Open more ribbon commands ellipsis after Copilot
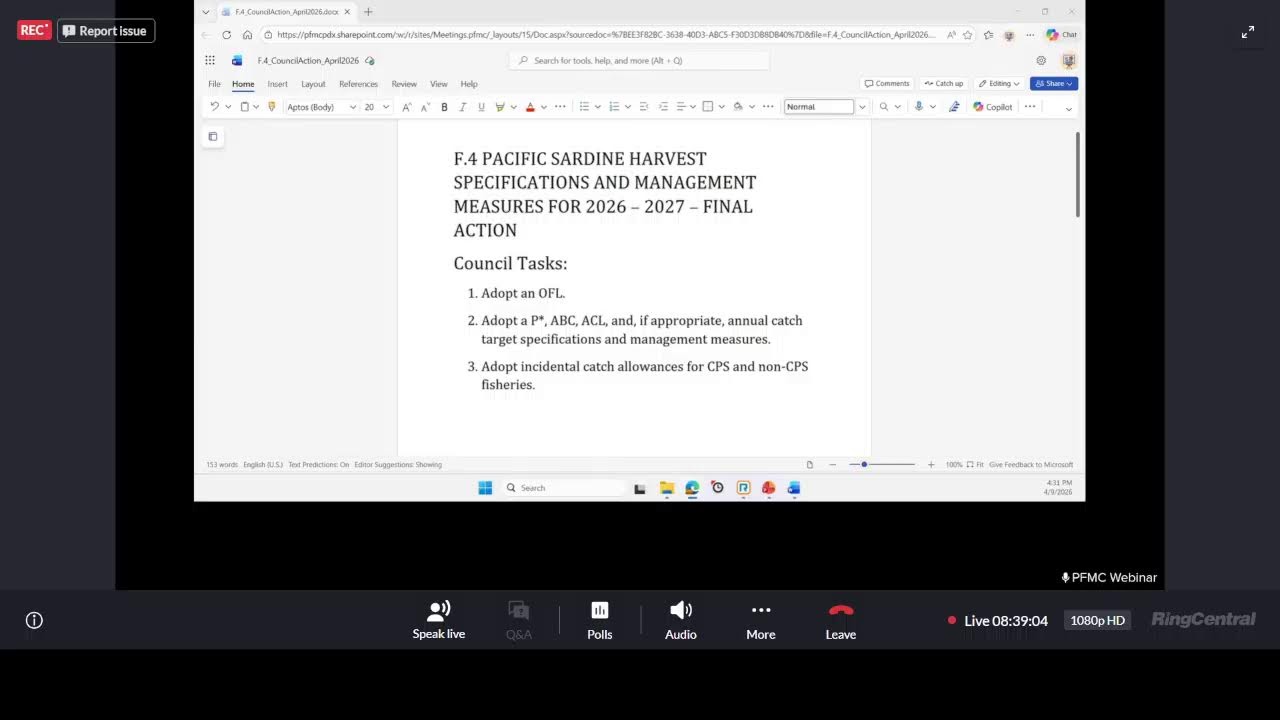This screenshot has width=1280, height=720. click(x=1030, y=107)
